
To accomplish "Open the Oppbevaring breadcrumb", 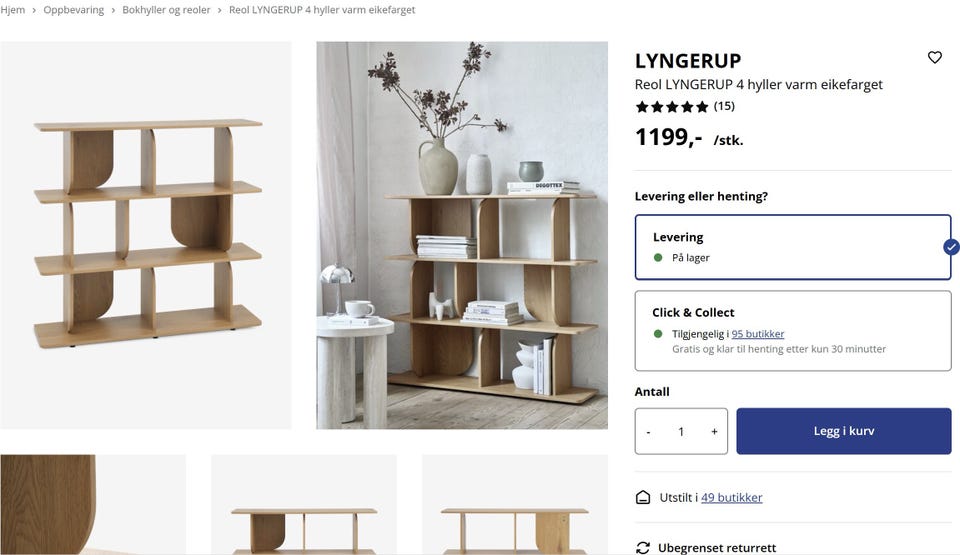I will pyautogui.click(x=73, y=10).
